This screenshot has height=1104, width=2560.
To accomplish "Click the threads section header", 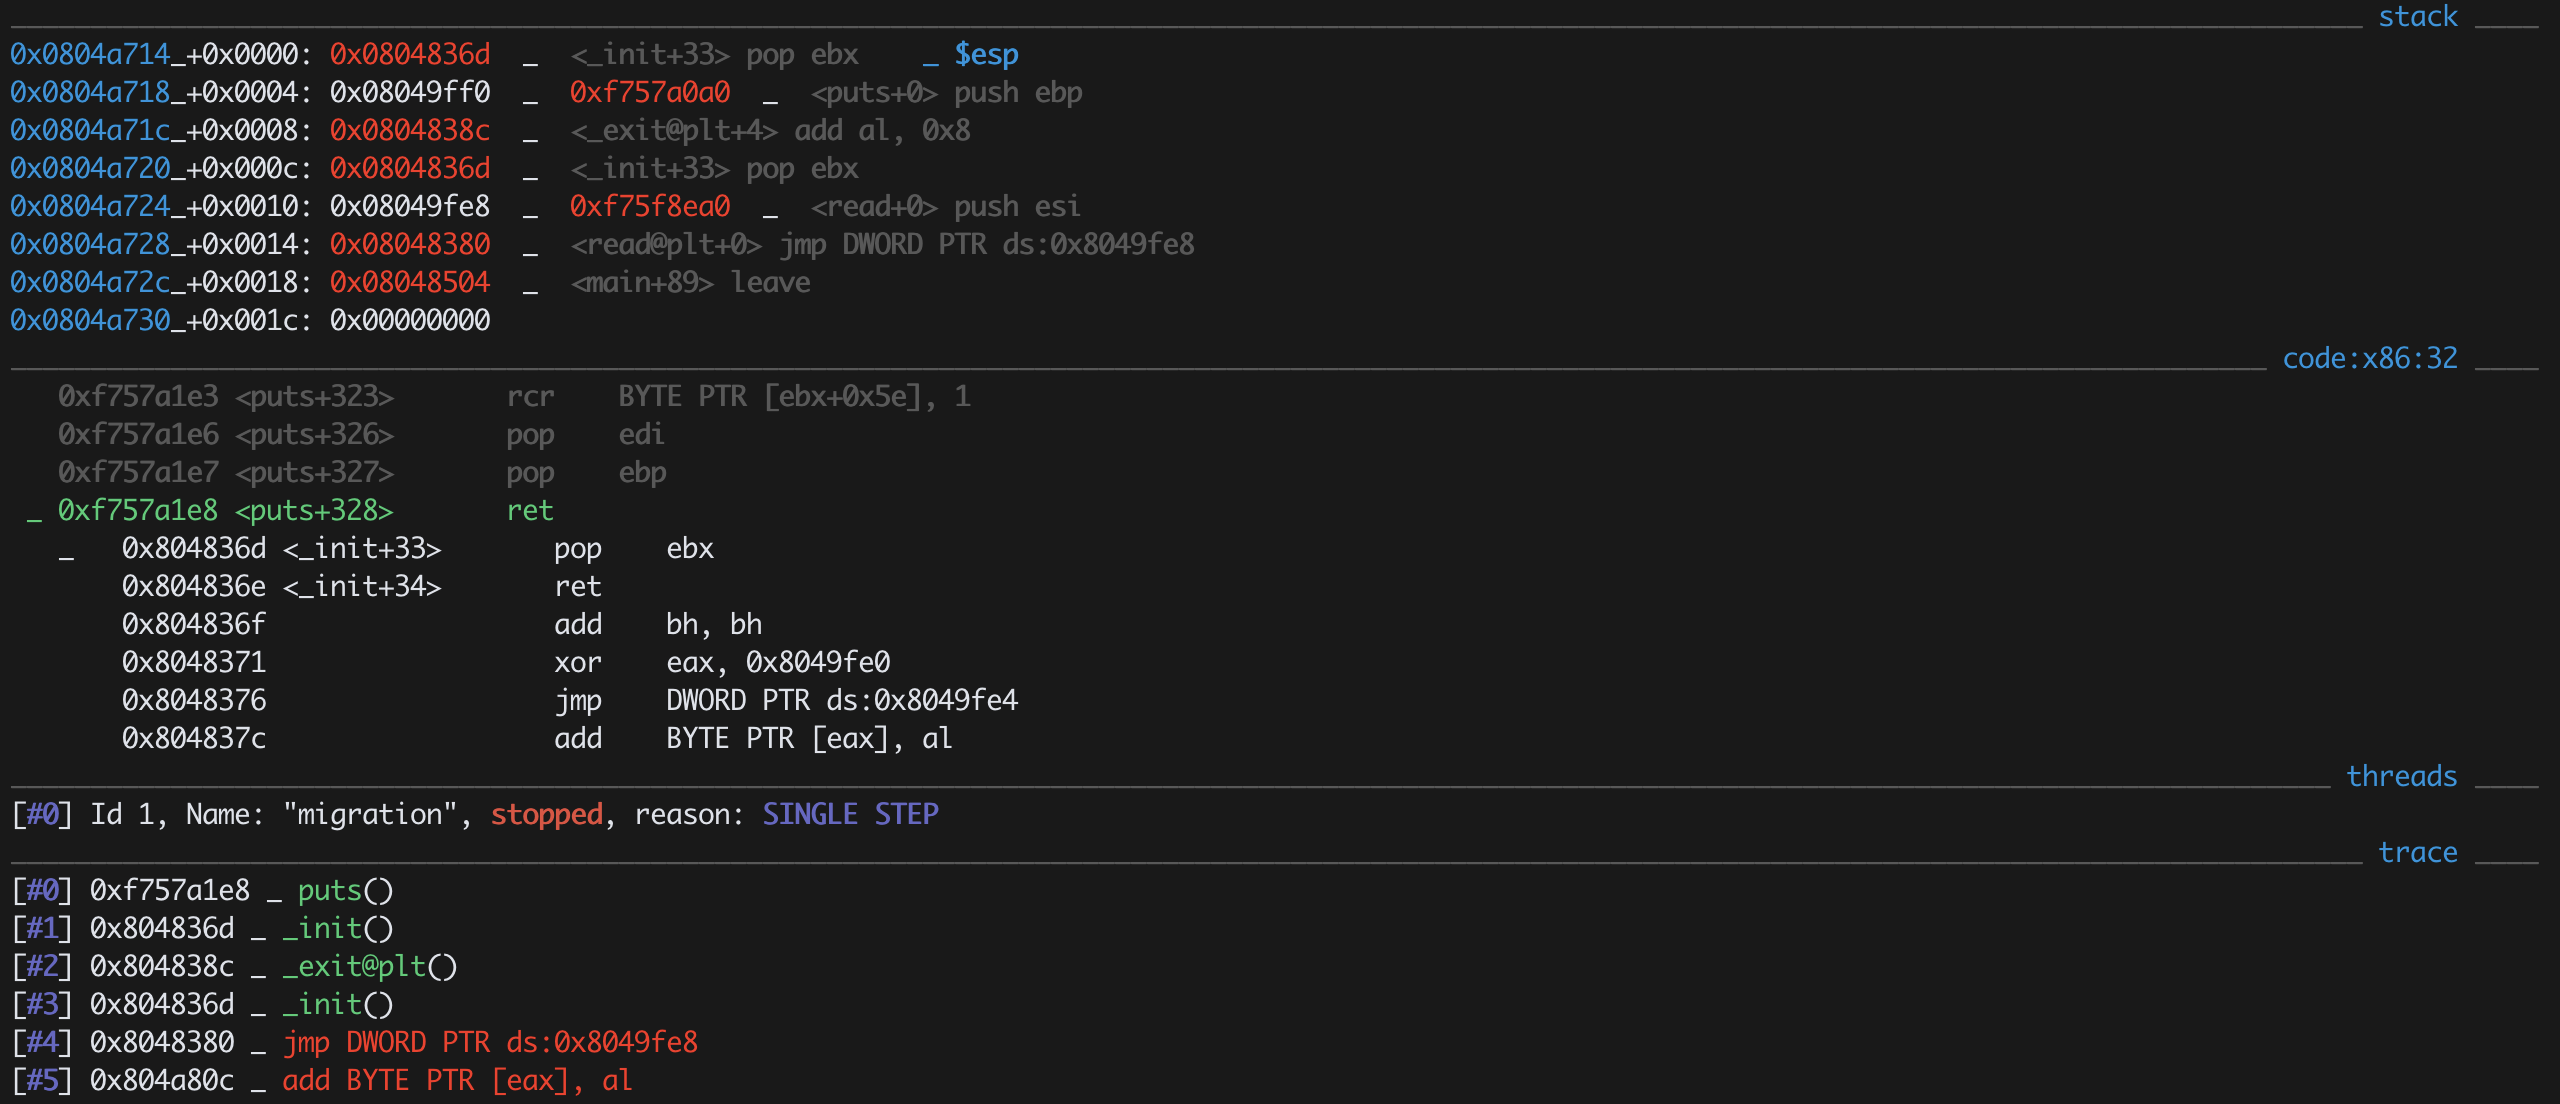I will (2402, 776).
